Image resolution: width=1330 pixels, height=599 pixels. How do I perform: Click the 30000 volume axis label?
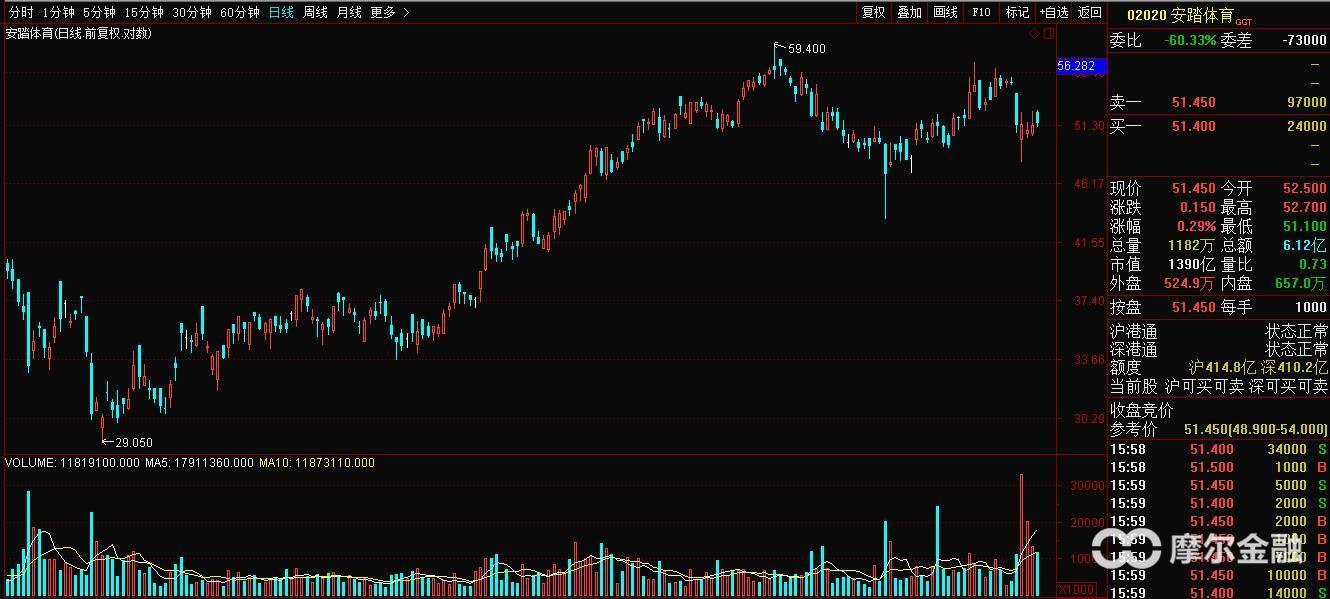1087,485
